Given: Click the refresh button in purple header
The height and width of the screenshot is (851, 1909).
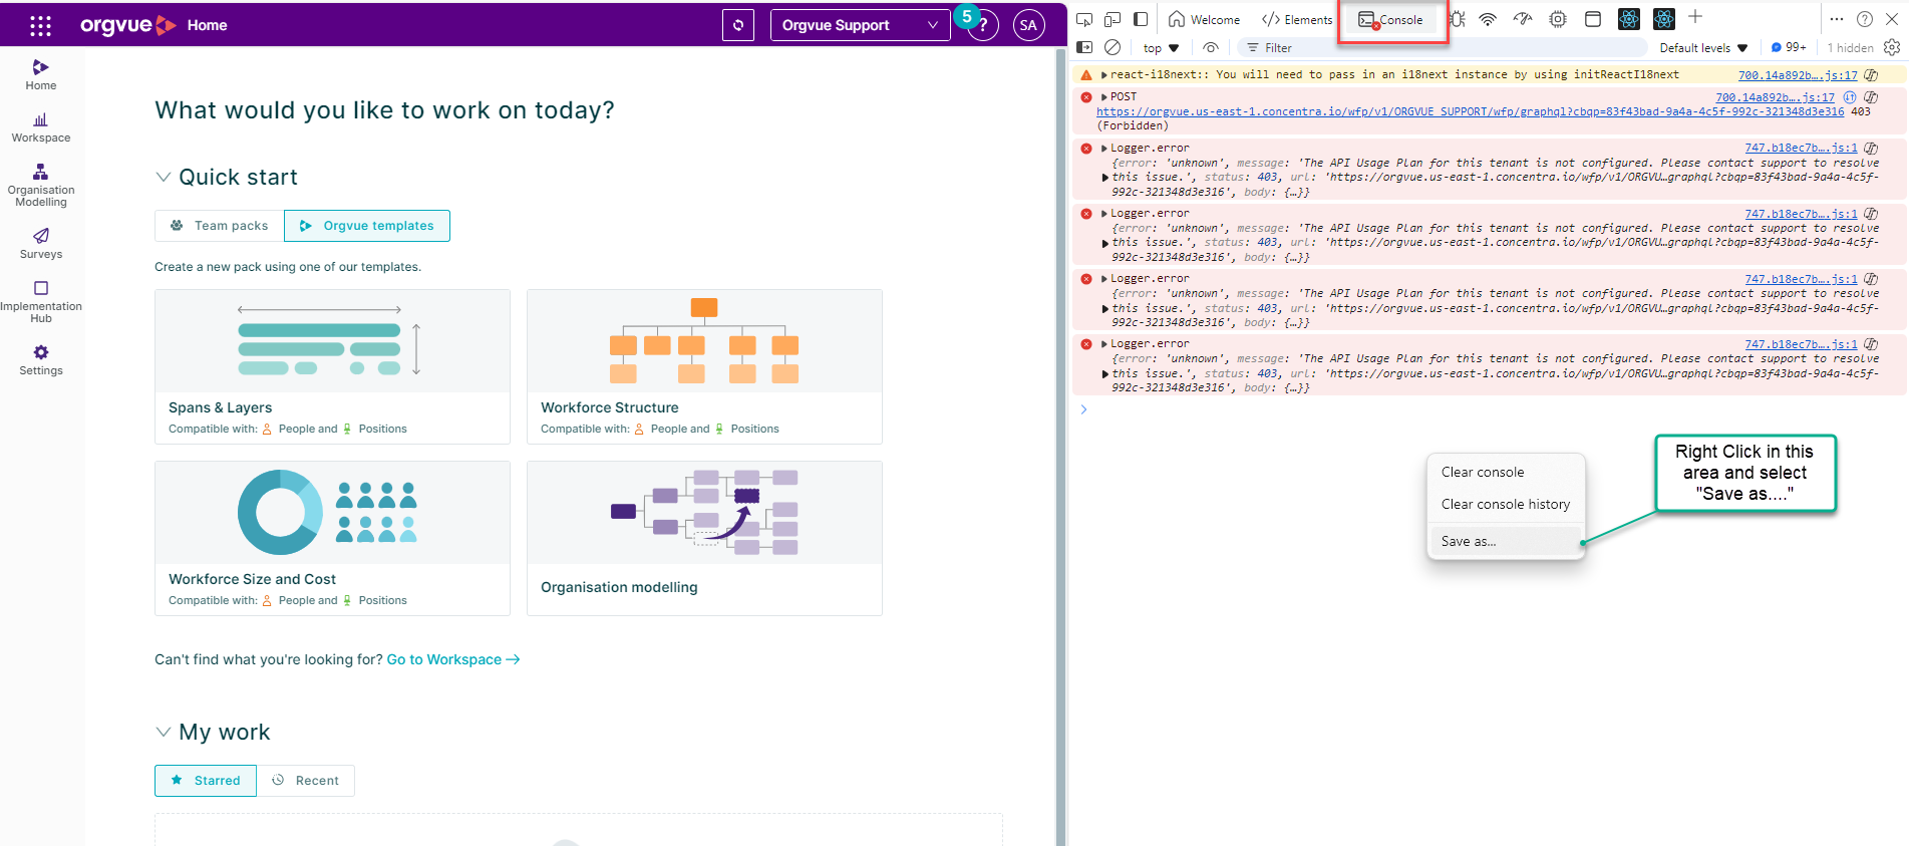Looking at the screenshot, I should (738, 25).
